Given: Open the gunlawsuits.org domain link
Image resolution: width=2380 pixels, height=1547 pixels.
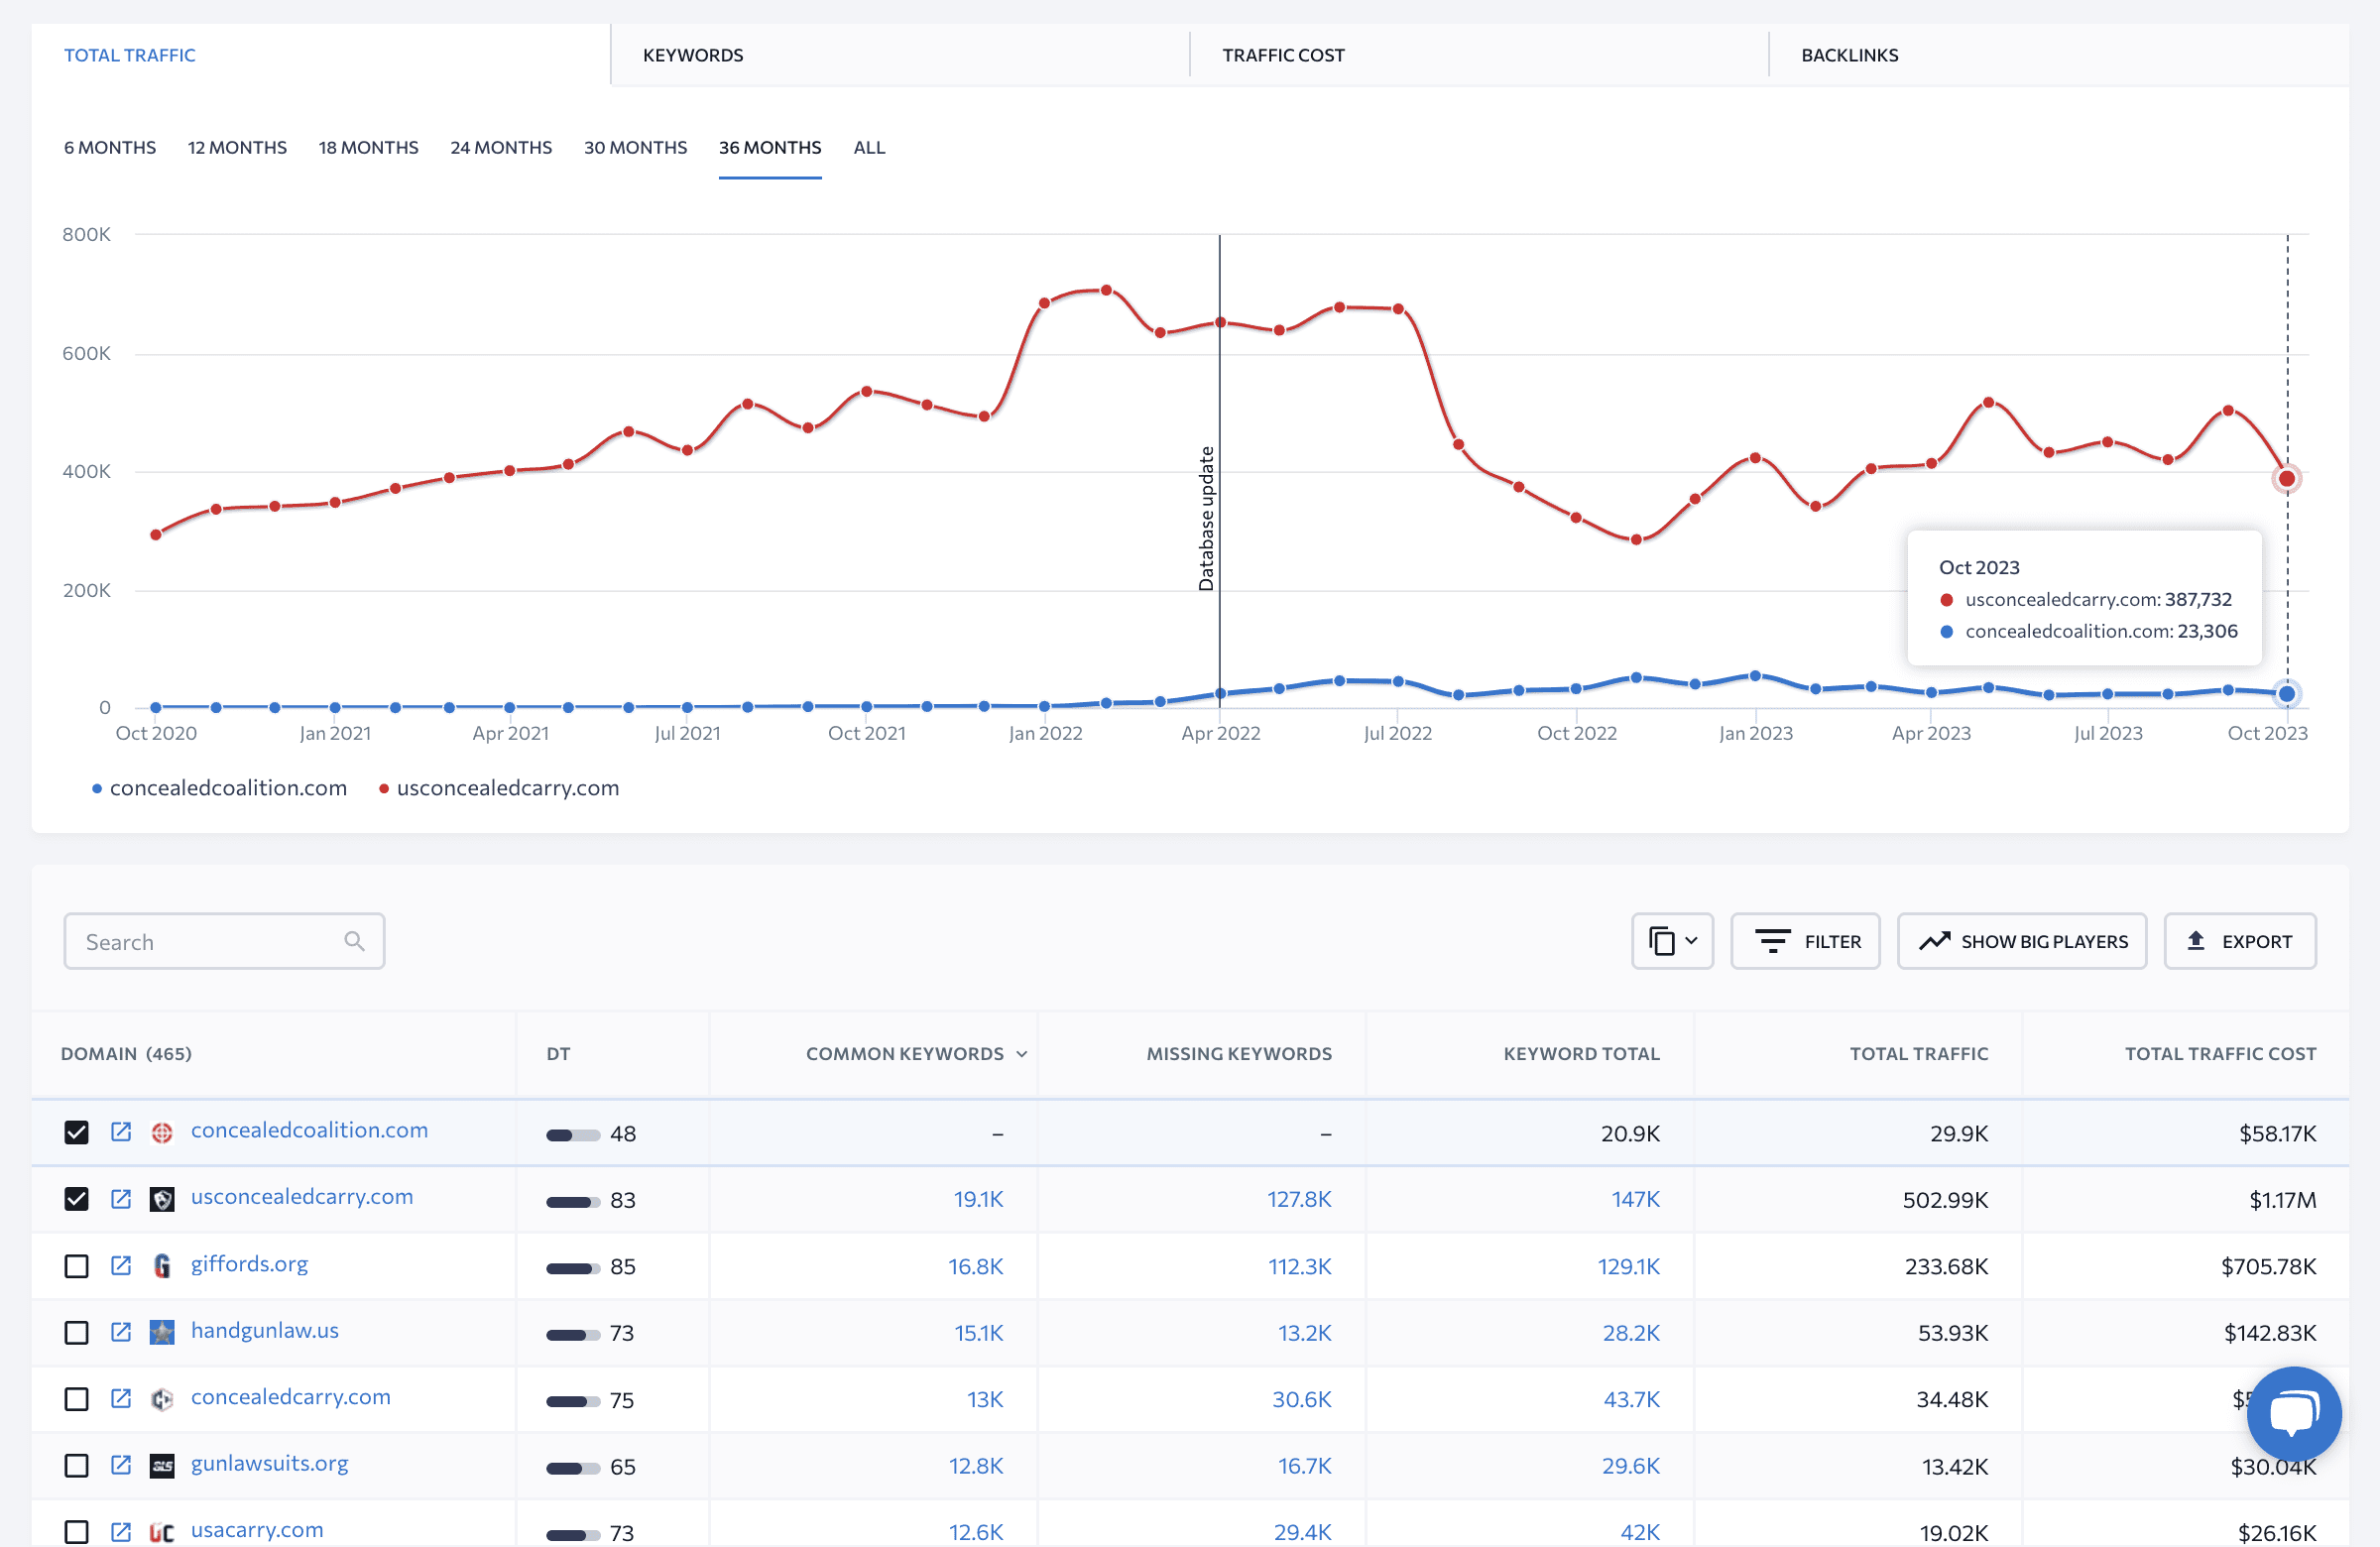Looking at the screenshot, I should tap(270, 1463).
